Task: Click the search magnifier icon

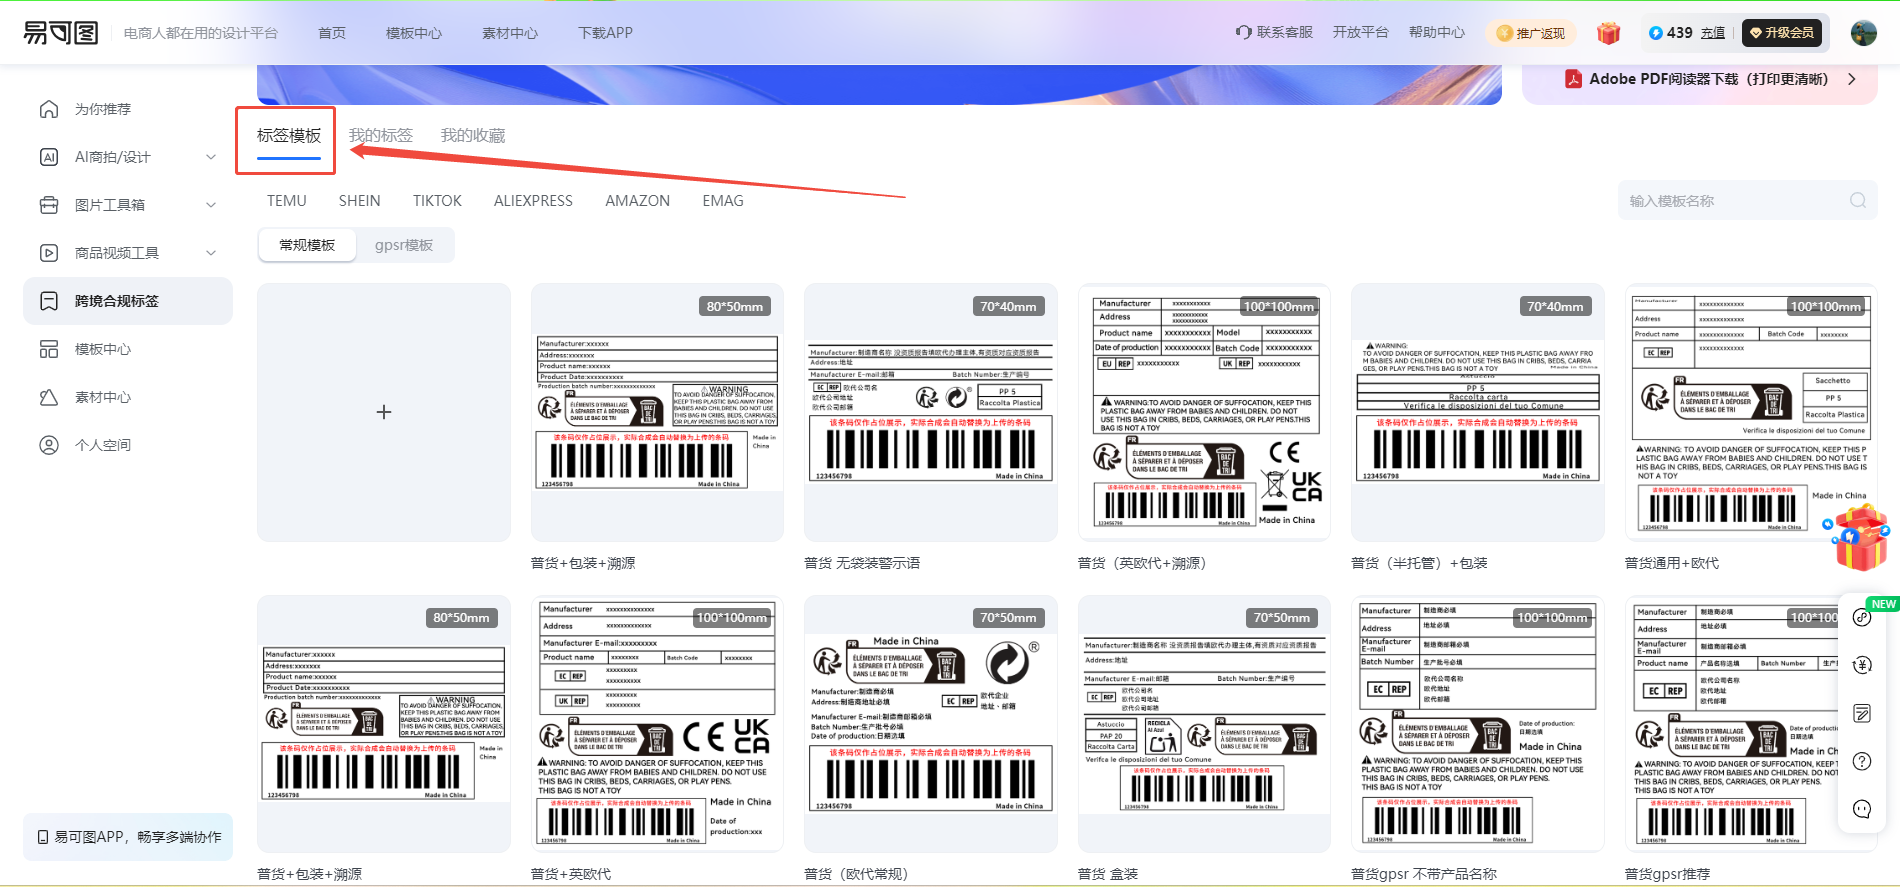Action: 1858,201
